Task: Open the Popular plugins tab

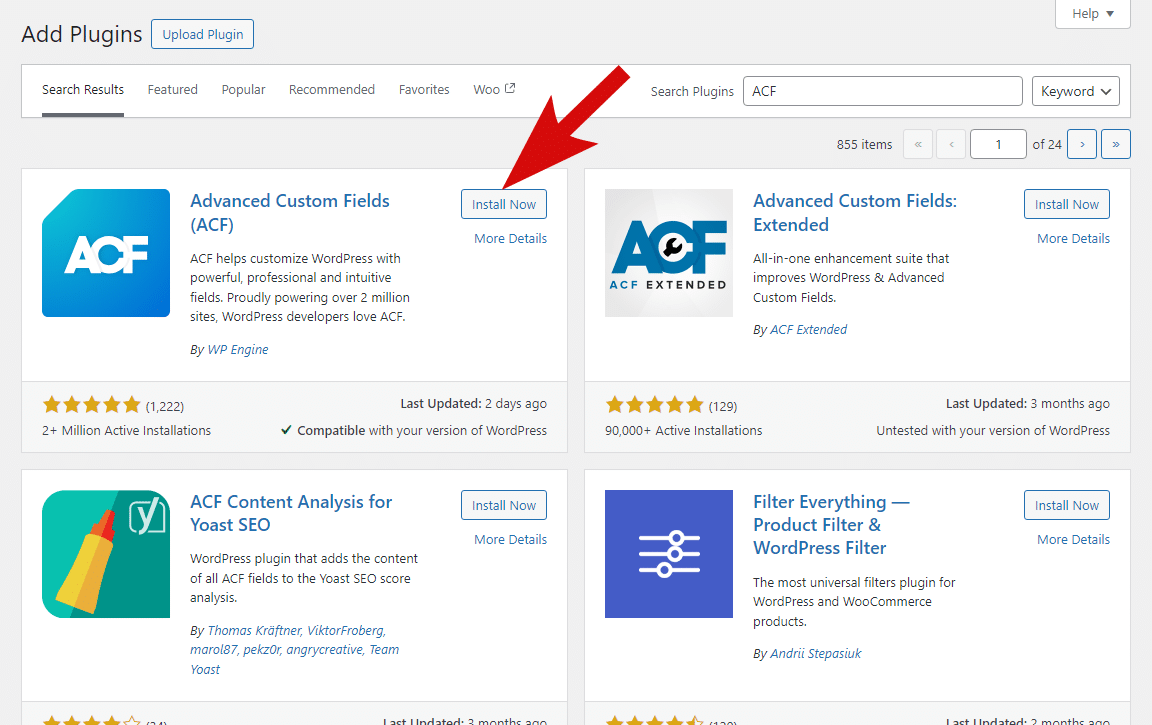Action: click(x=243, y=90)
